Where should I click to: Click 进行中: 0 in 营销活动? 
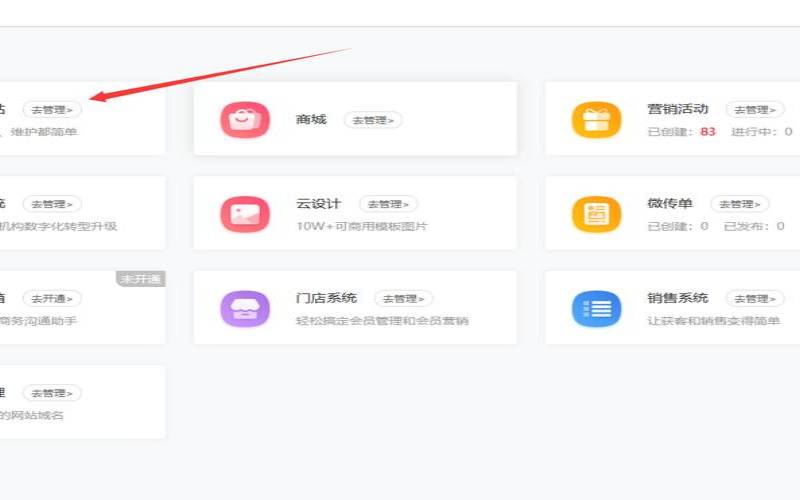click(x=762, y=132)
